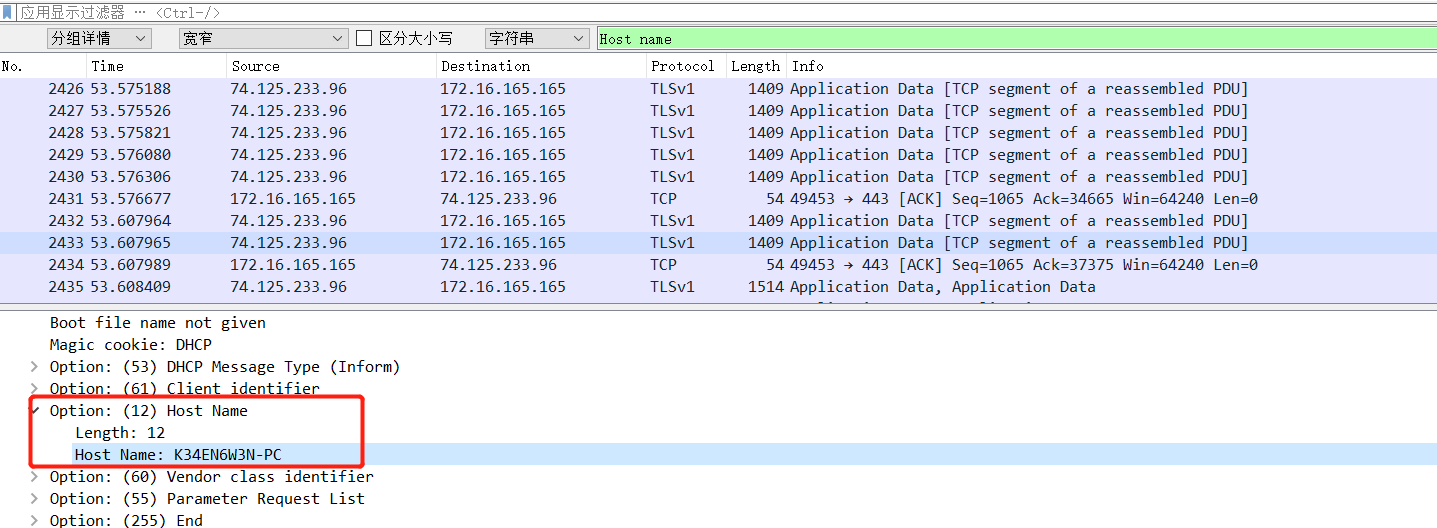Expand Option (60) Vendor class identifier
Image resolution: width=1437 pixels, height=528 pixels.
tap(36, 477)
